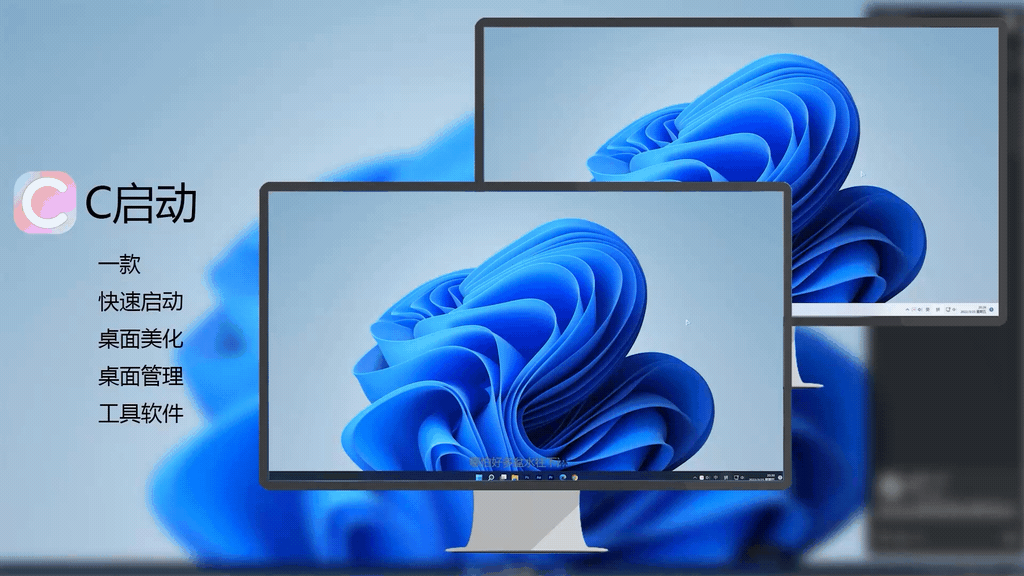1024x576 pixels.
Task: Click the 工具软件 feature text
Action: click(x=140, y=413)
